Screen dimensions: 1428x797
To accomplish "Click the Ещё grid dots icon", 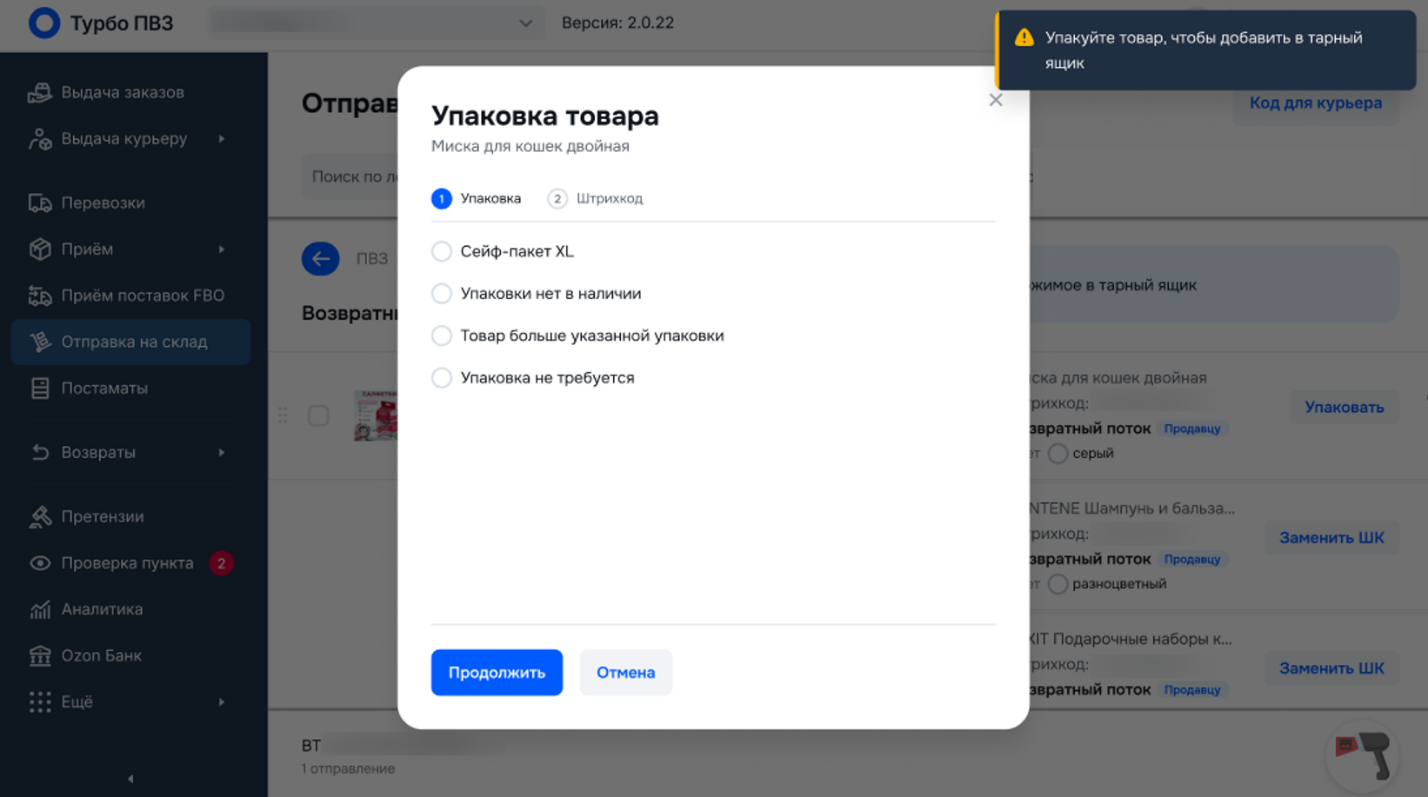I will tap(40, 702).
